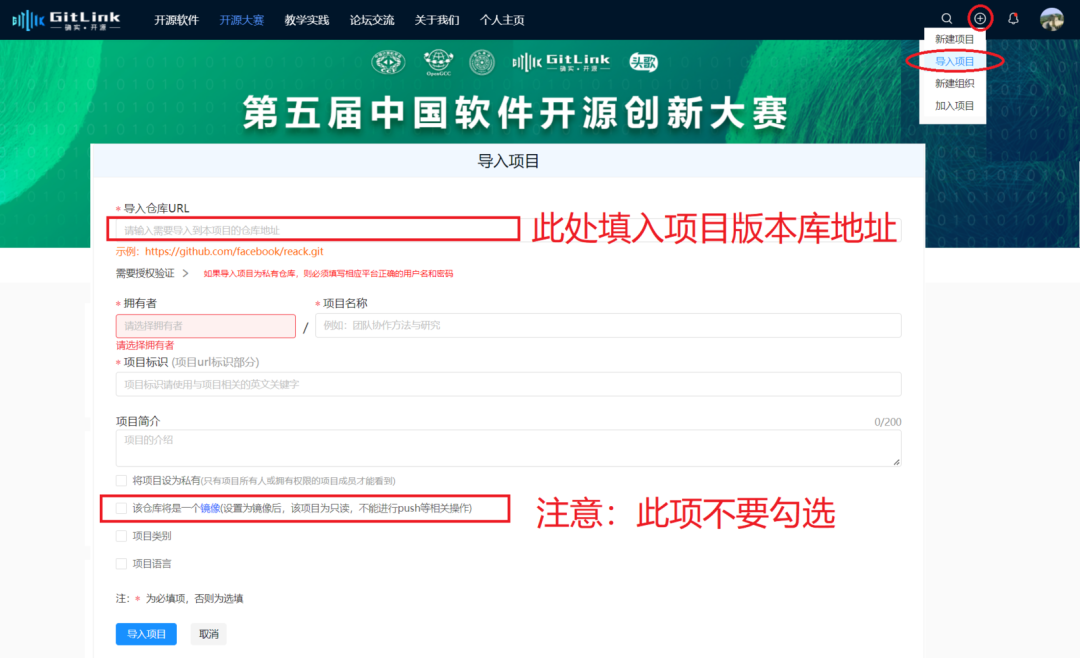Click the notification bell icon
This screenshot has height=658, width=1080.
point(1012,18)
